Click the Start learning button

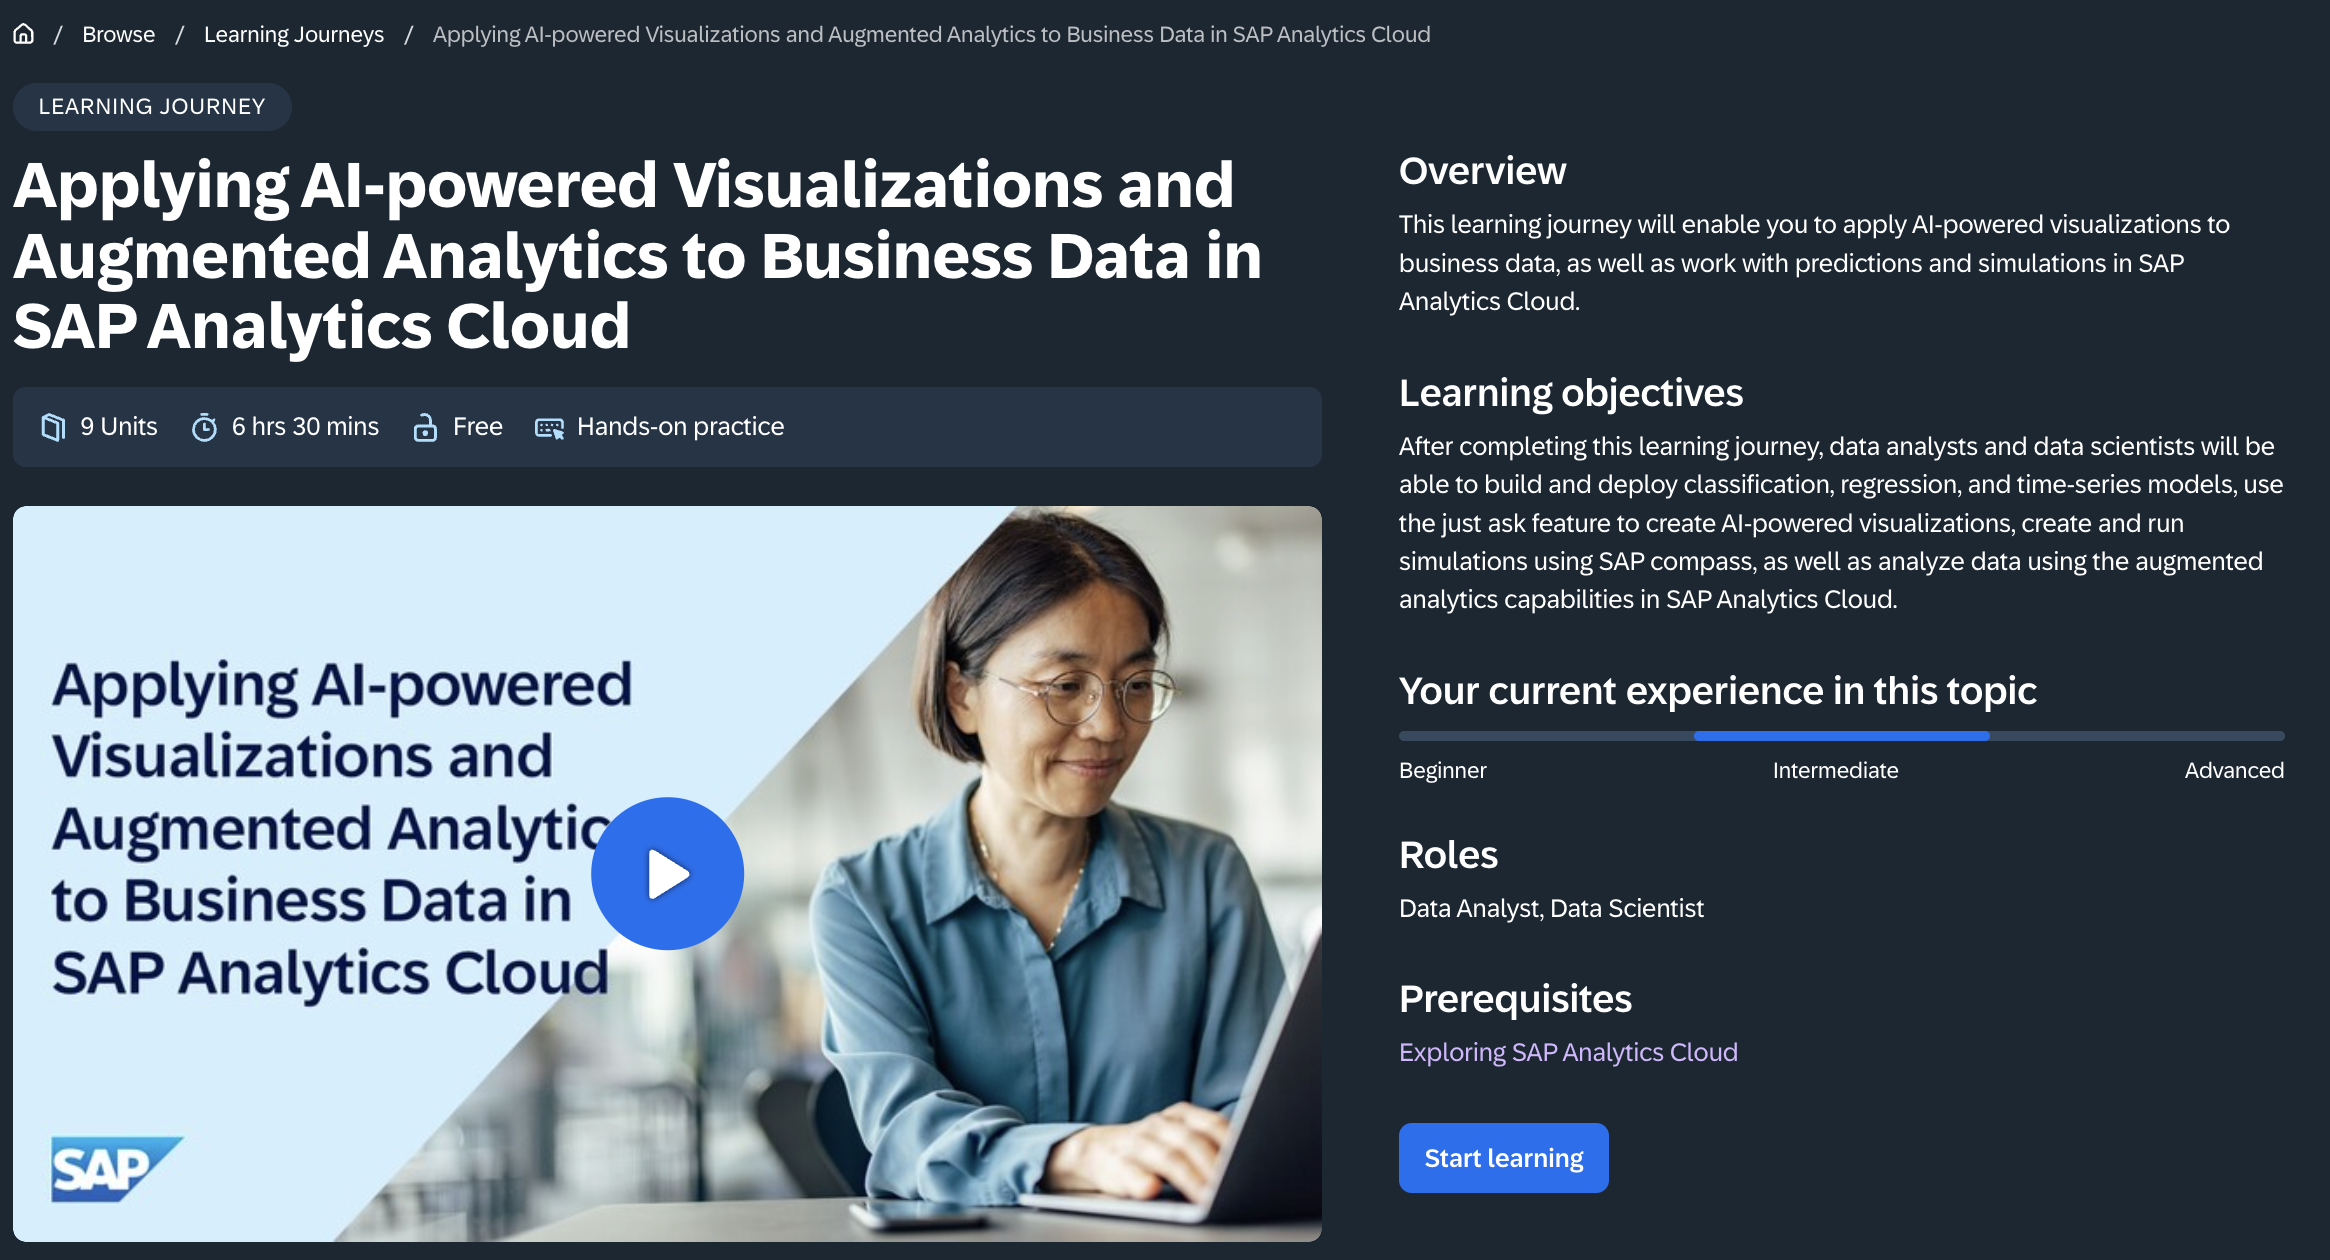(x=1503, y=1158)
